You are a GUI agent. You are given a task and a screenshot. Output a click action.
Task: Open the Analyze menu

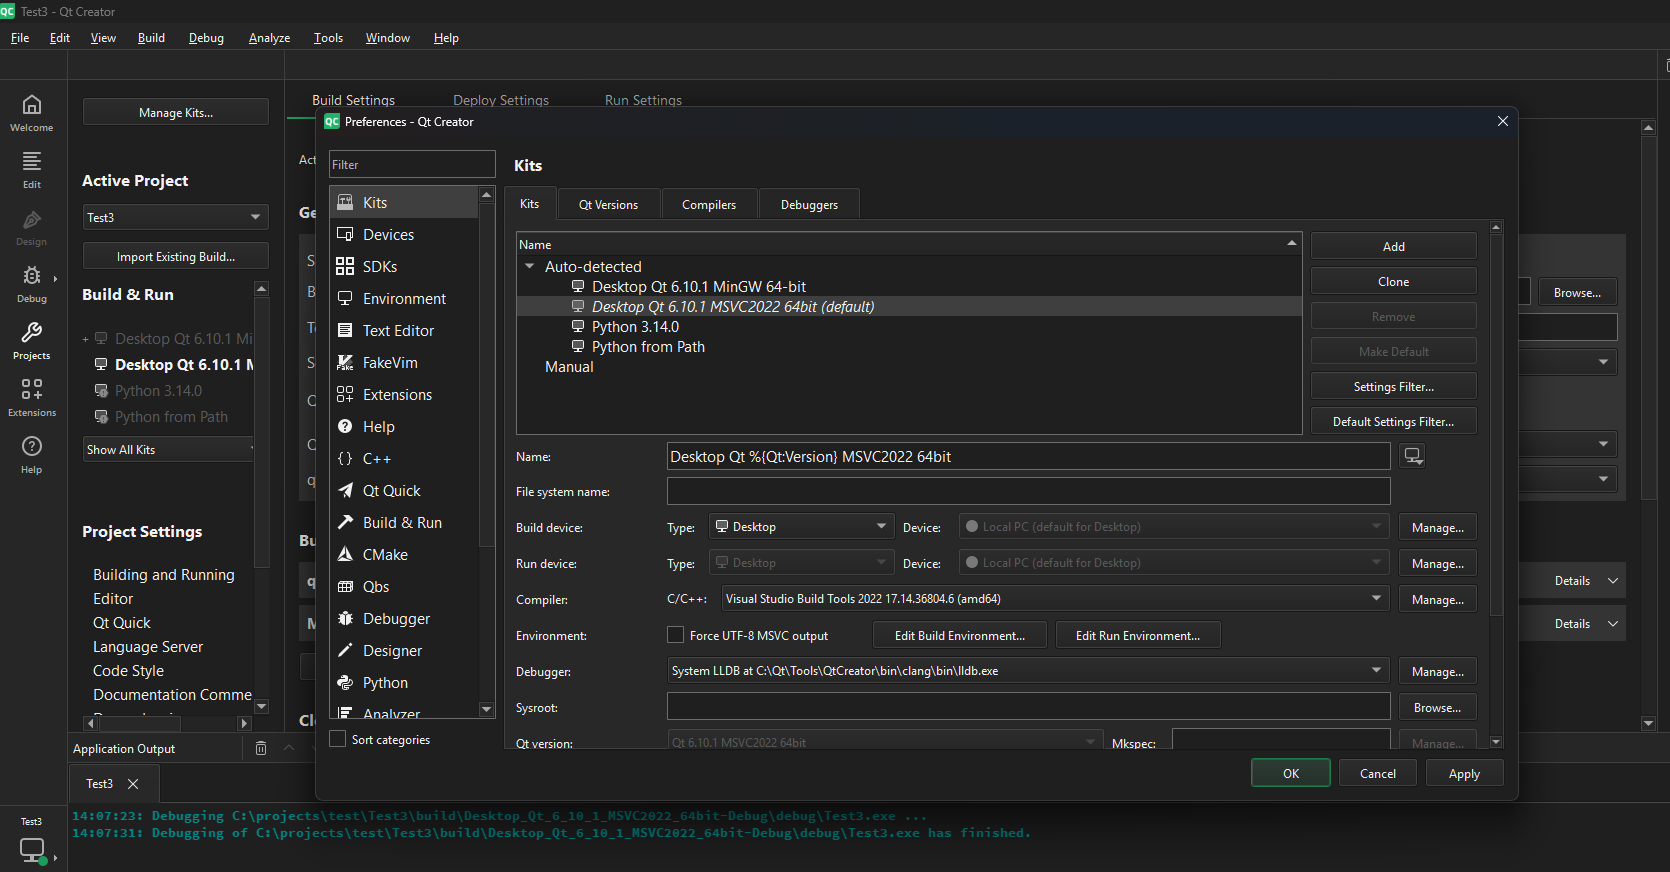[x=269, y=38]
